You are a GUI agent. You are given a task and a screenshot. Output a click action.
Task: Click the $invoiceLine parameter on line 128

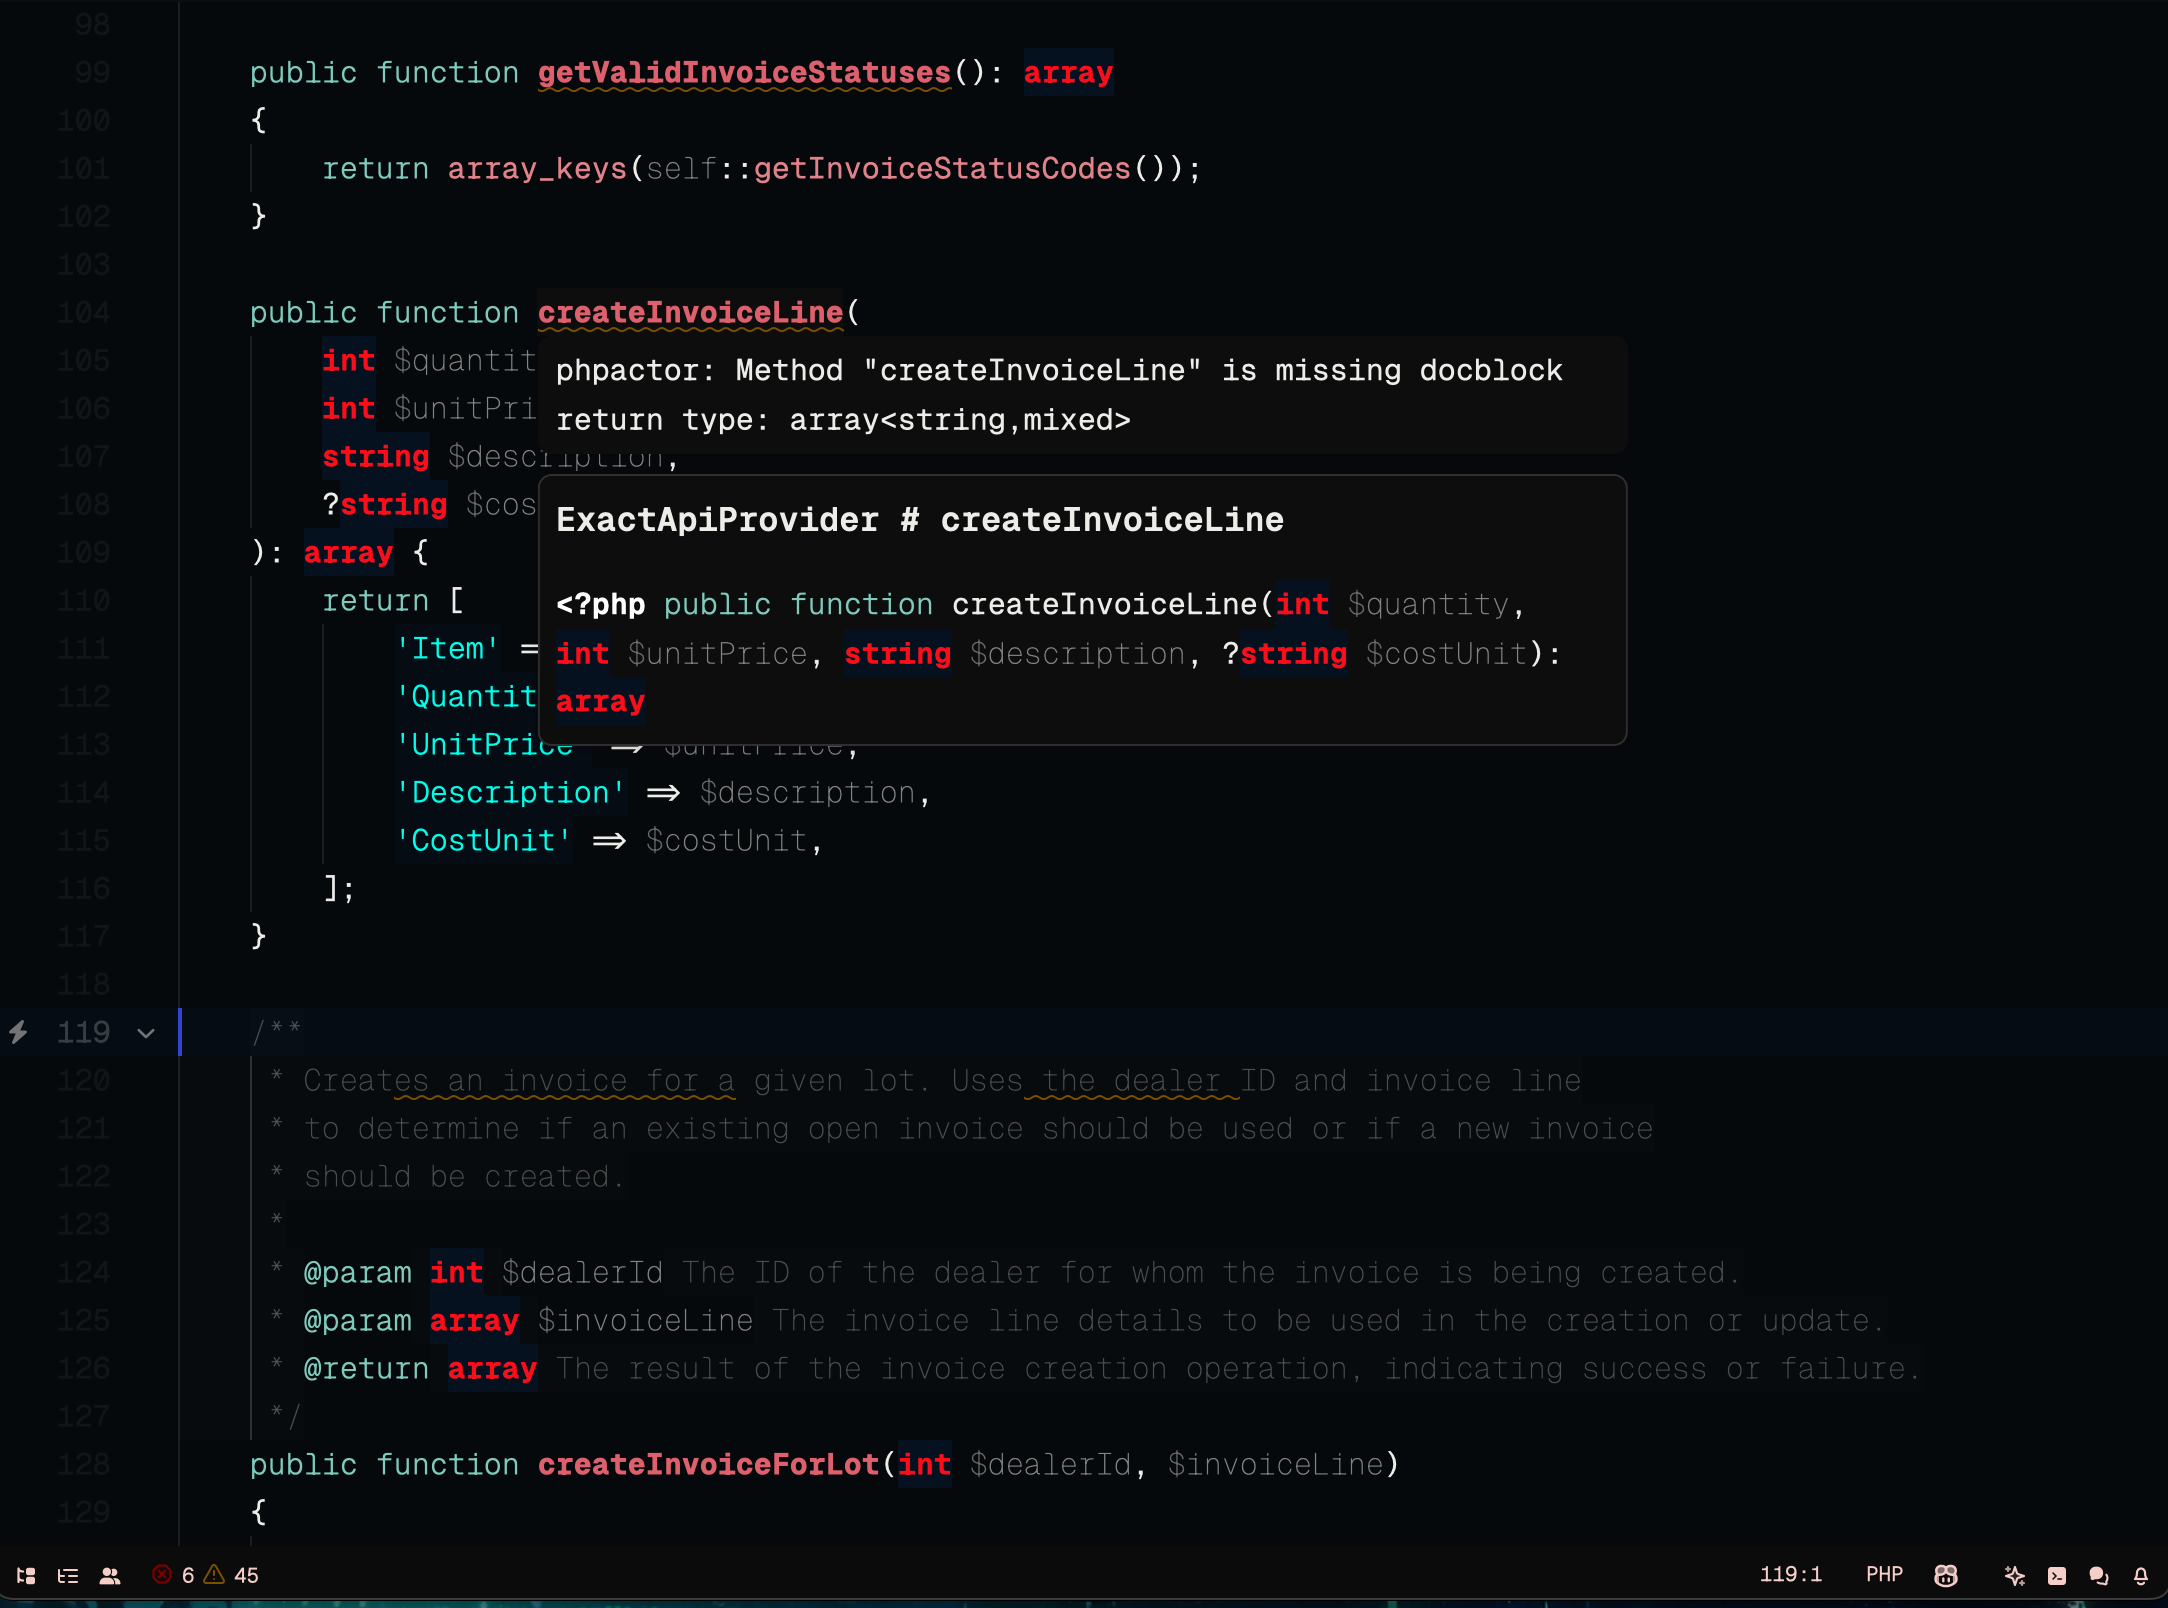coord(1275,1465)
